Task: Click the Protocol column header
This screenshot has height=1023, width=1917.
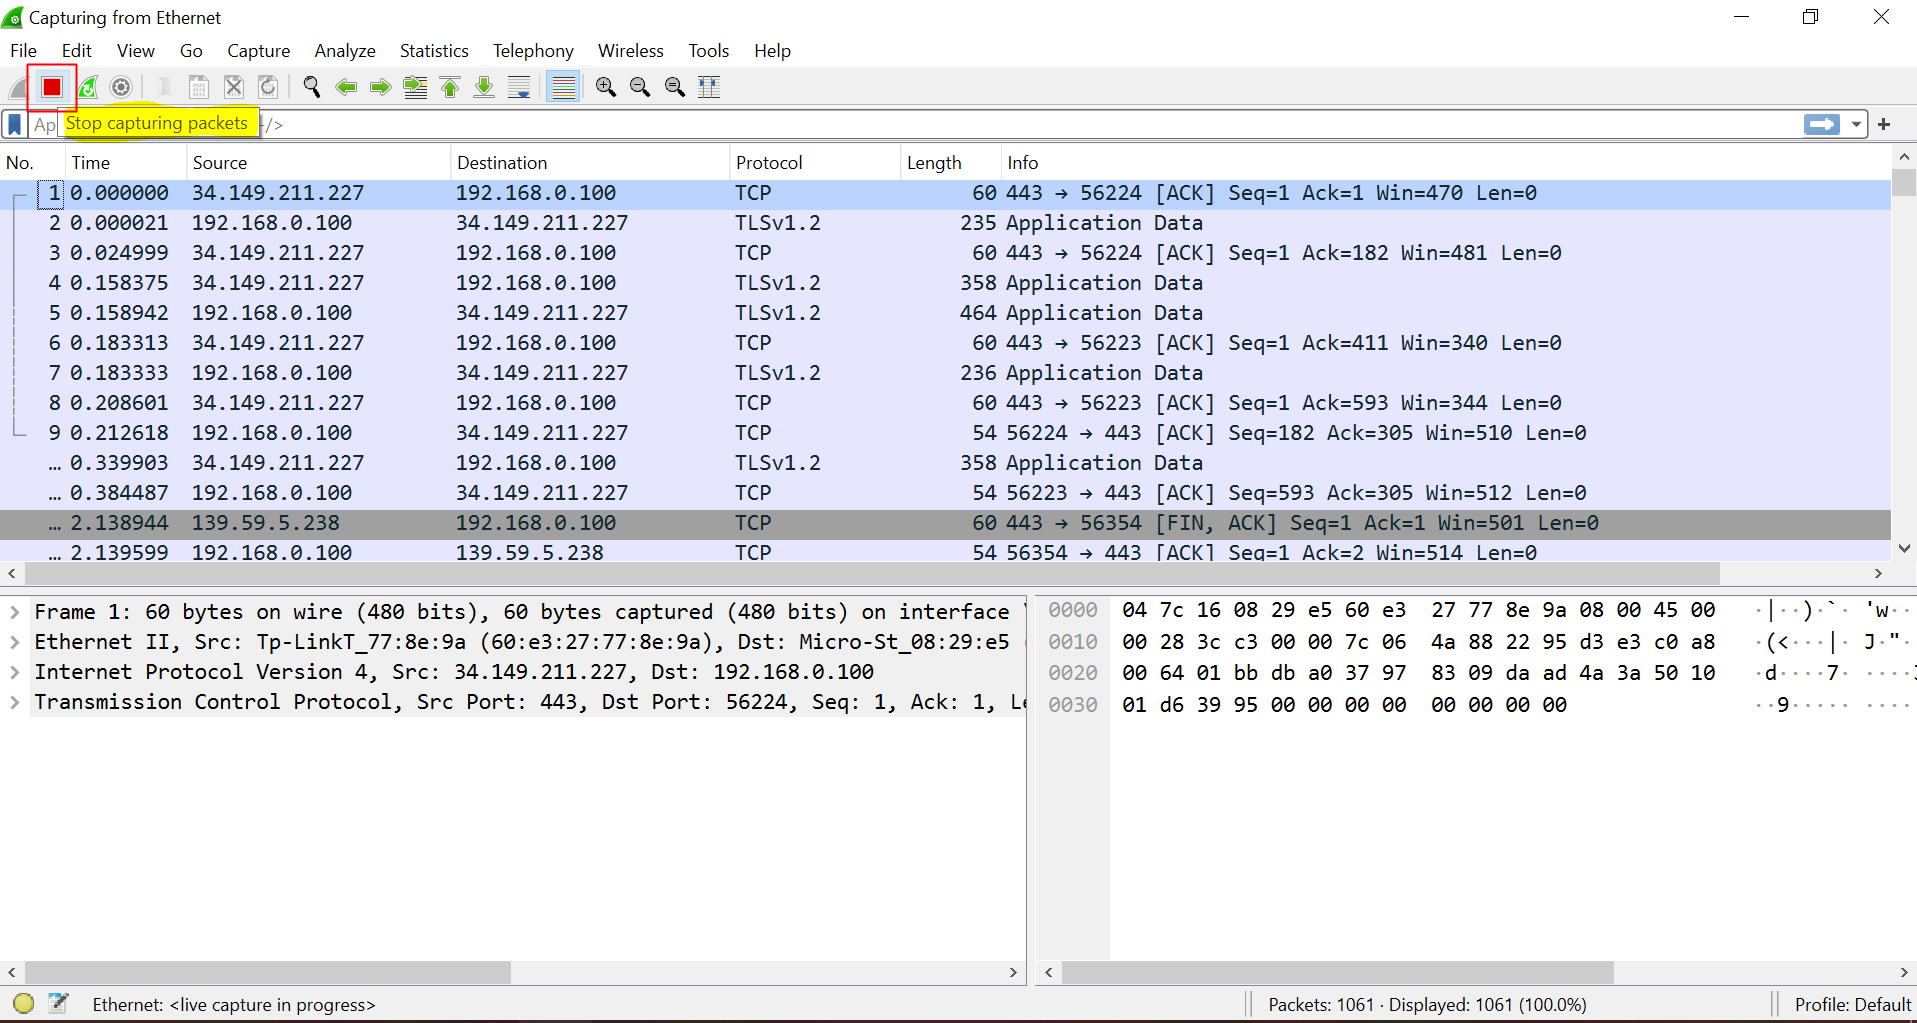Action: coord(768,163)
